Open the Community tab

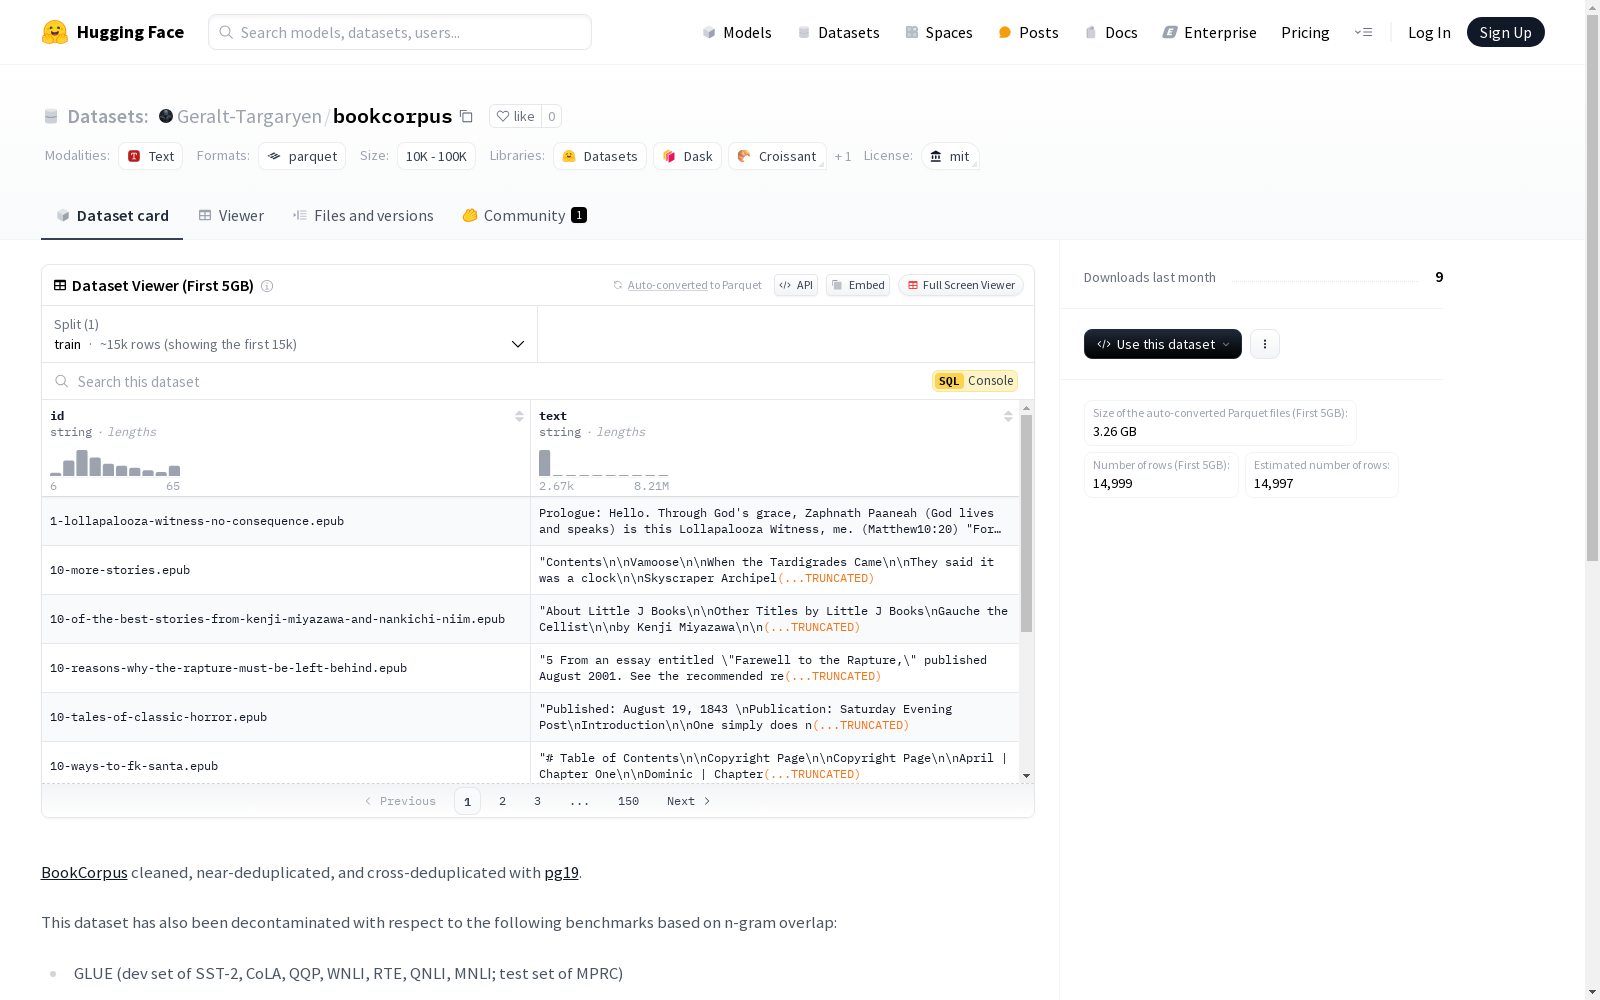[524, 215]
